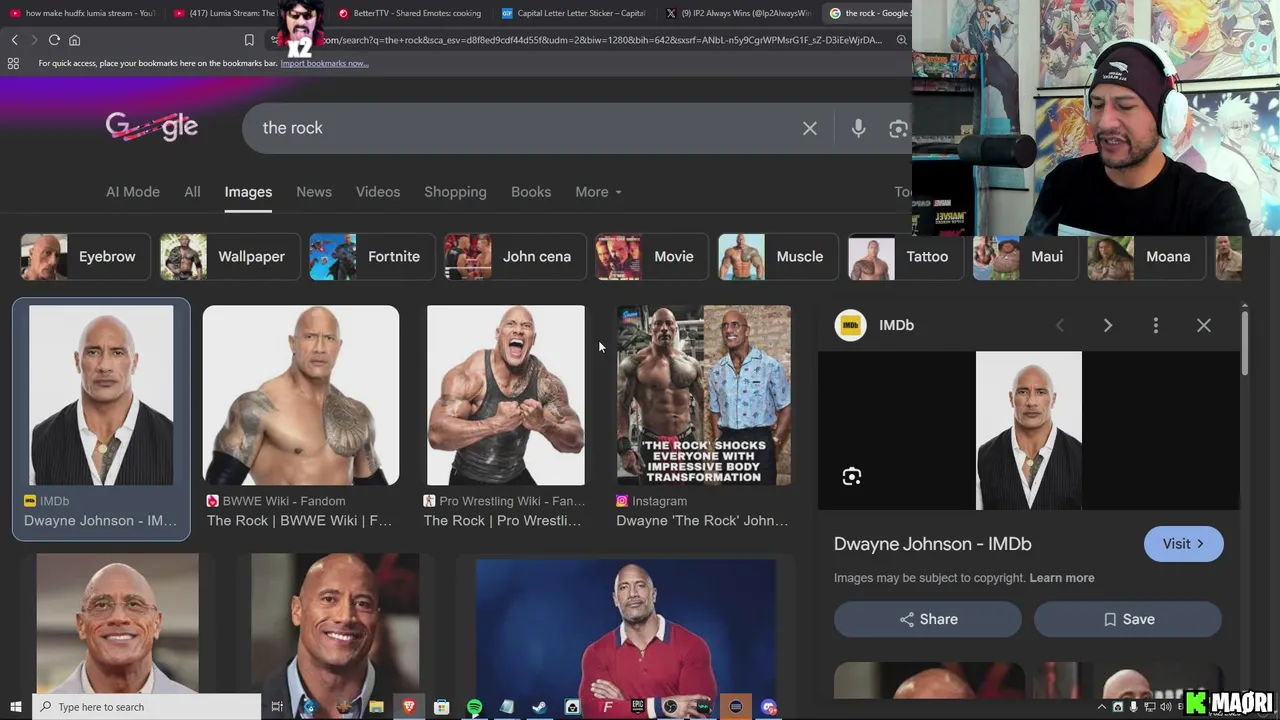
Task: Open the Videos tab
Action: 378,192
